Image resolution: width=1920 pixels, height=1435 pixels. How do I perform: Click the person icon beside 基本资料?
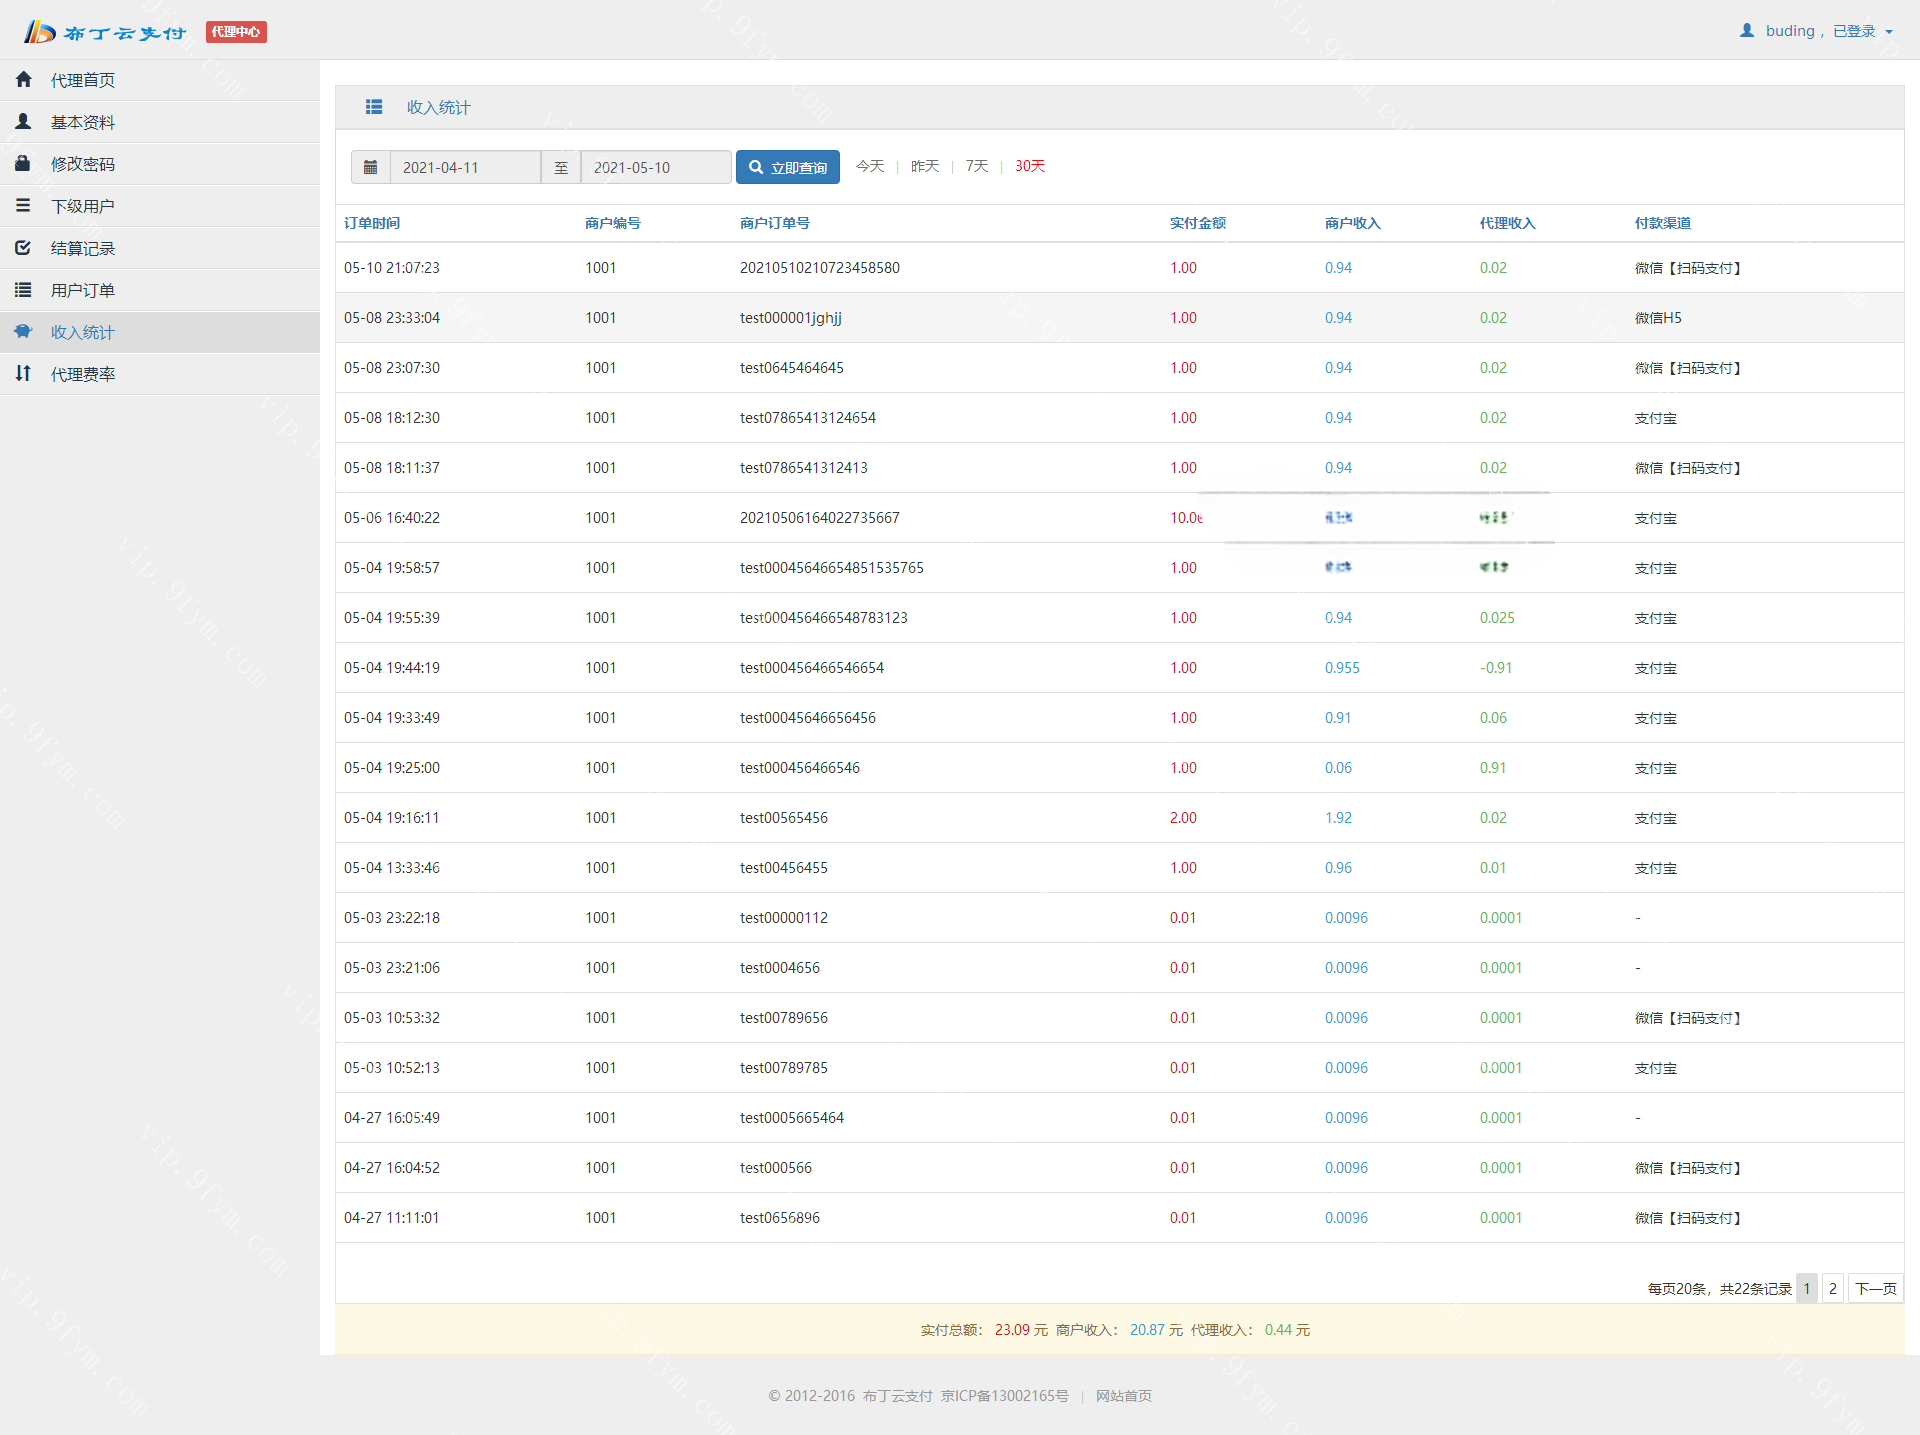(24, 121)
